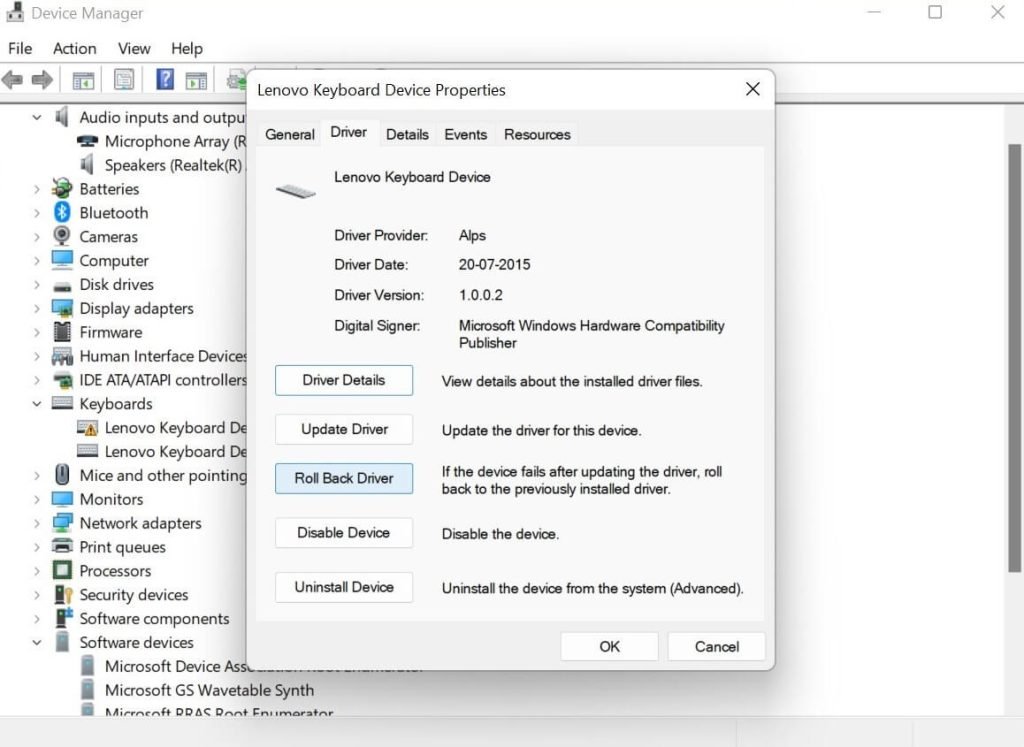This screenshot has height=747, width=1024.
Task: Click the Disable Device button
Action: coord(344,533)
